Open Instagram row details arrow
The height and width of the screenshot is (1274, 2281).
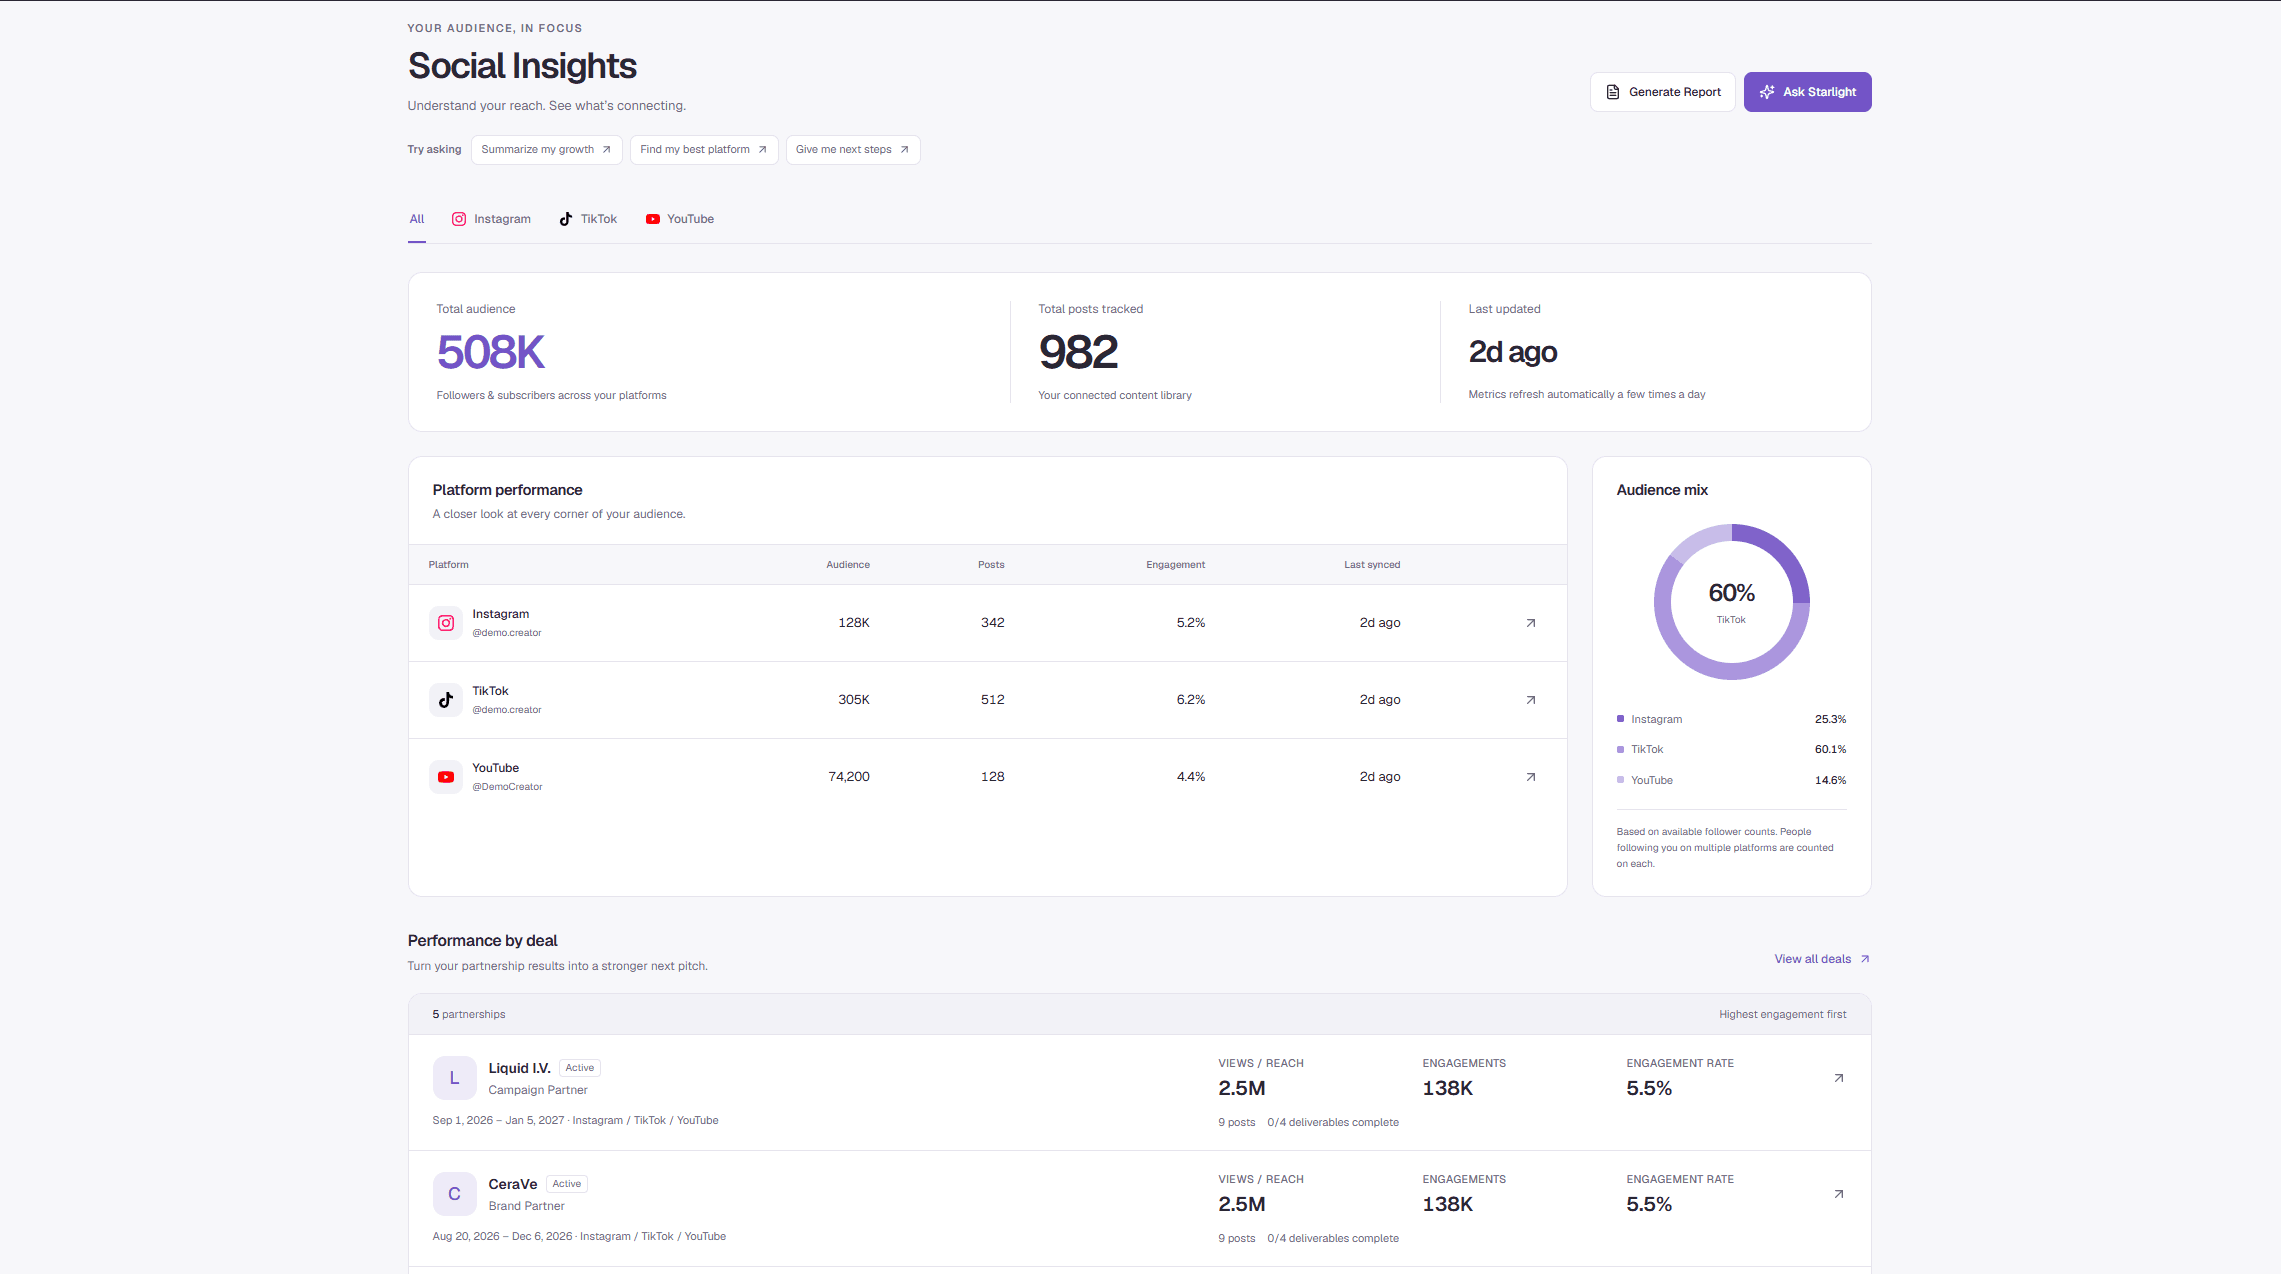click(1530, 623)
